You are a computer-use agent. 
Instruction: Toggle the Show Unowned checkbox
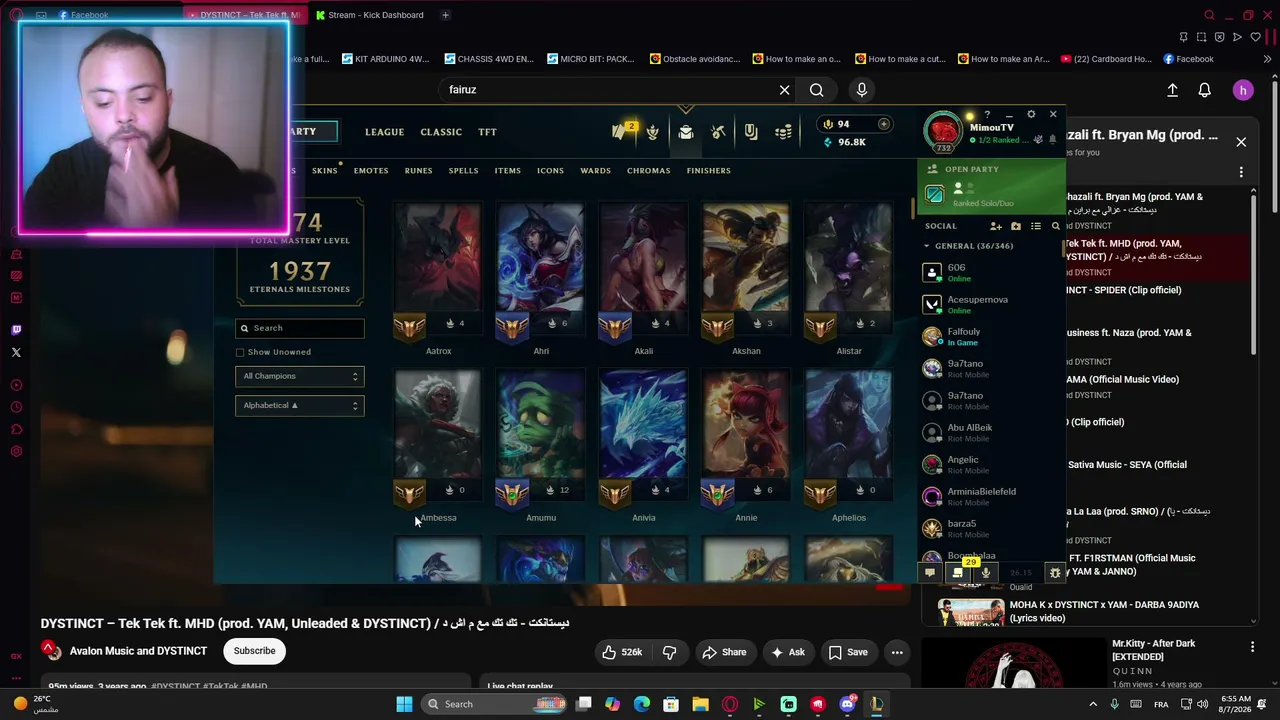coord(240,352)
